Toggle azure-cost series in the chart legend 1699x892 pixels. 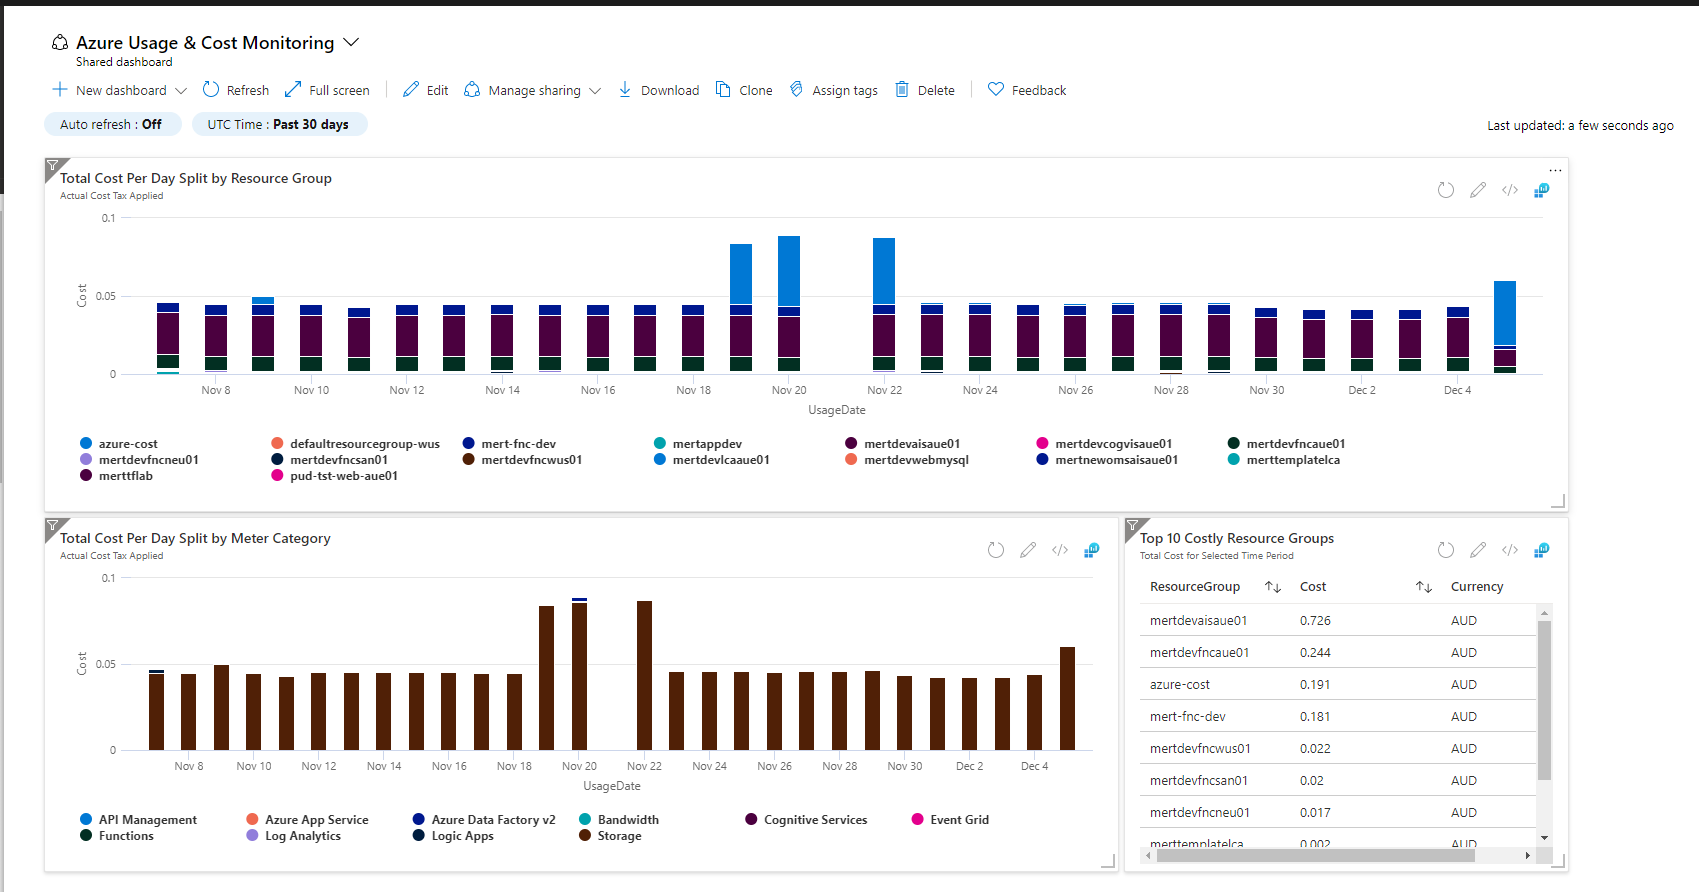click(118, 444)
